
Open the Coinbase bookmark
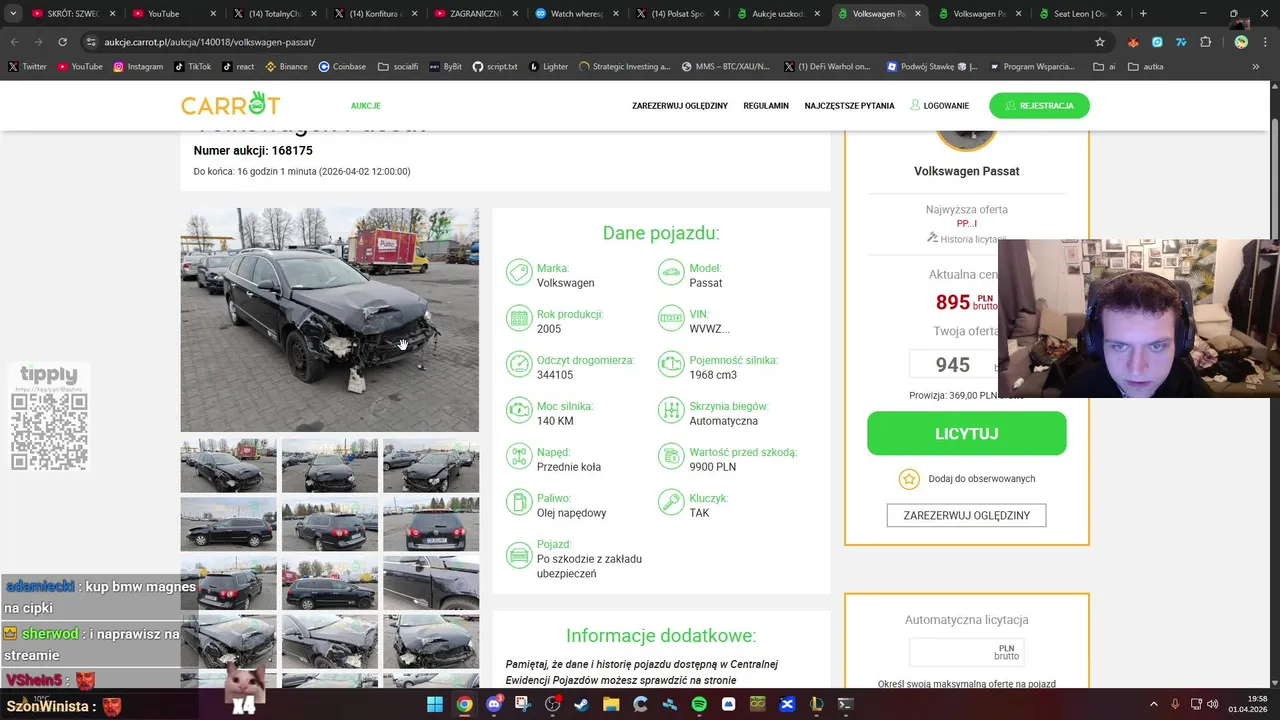point(342,67)
